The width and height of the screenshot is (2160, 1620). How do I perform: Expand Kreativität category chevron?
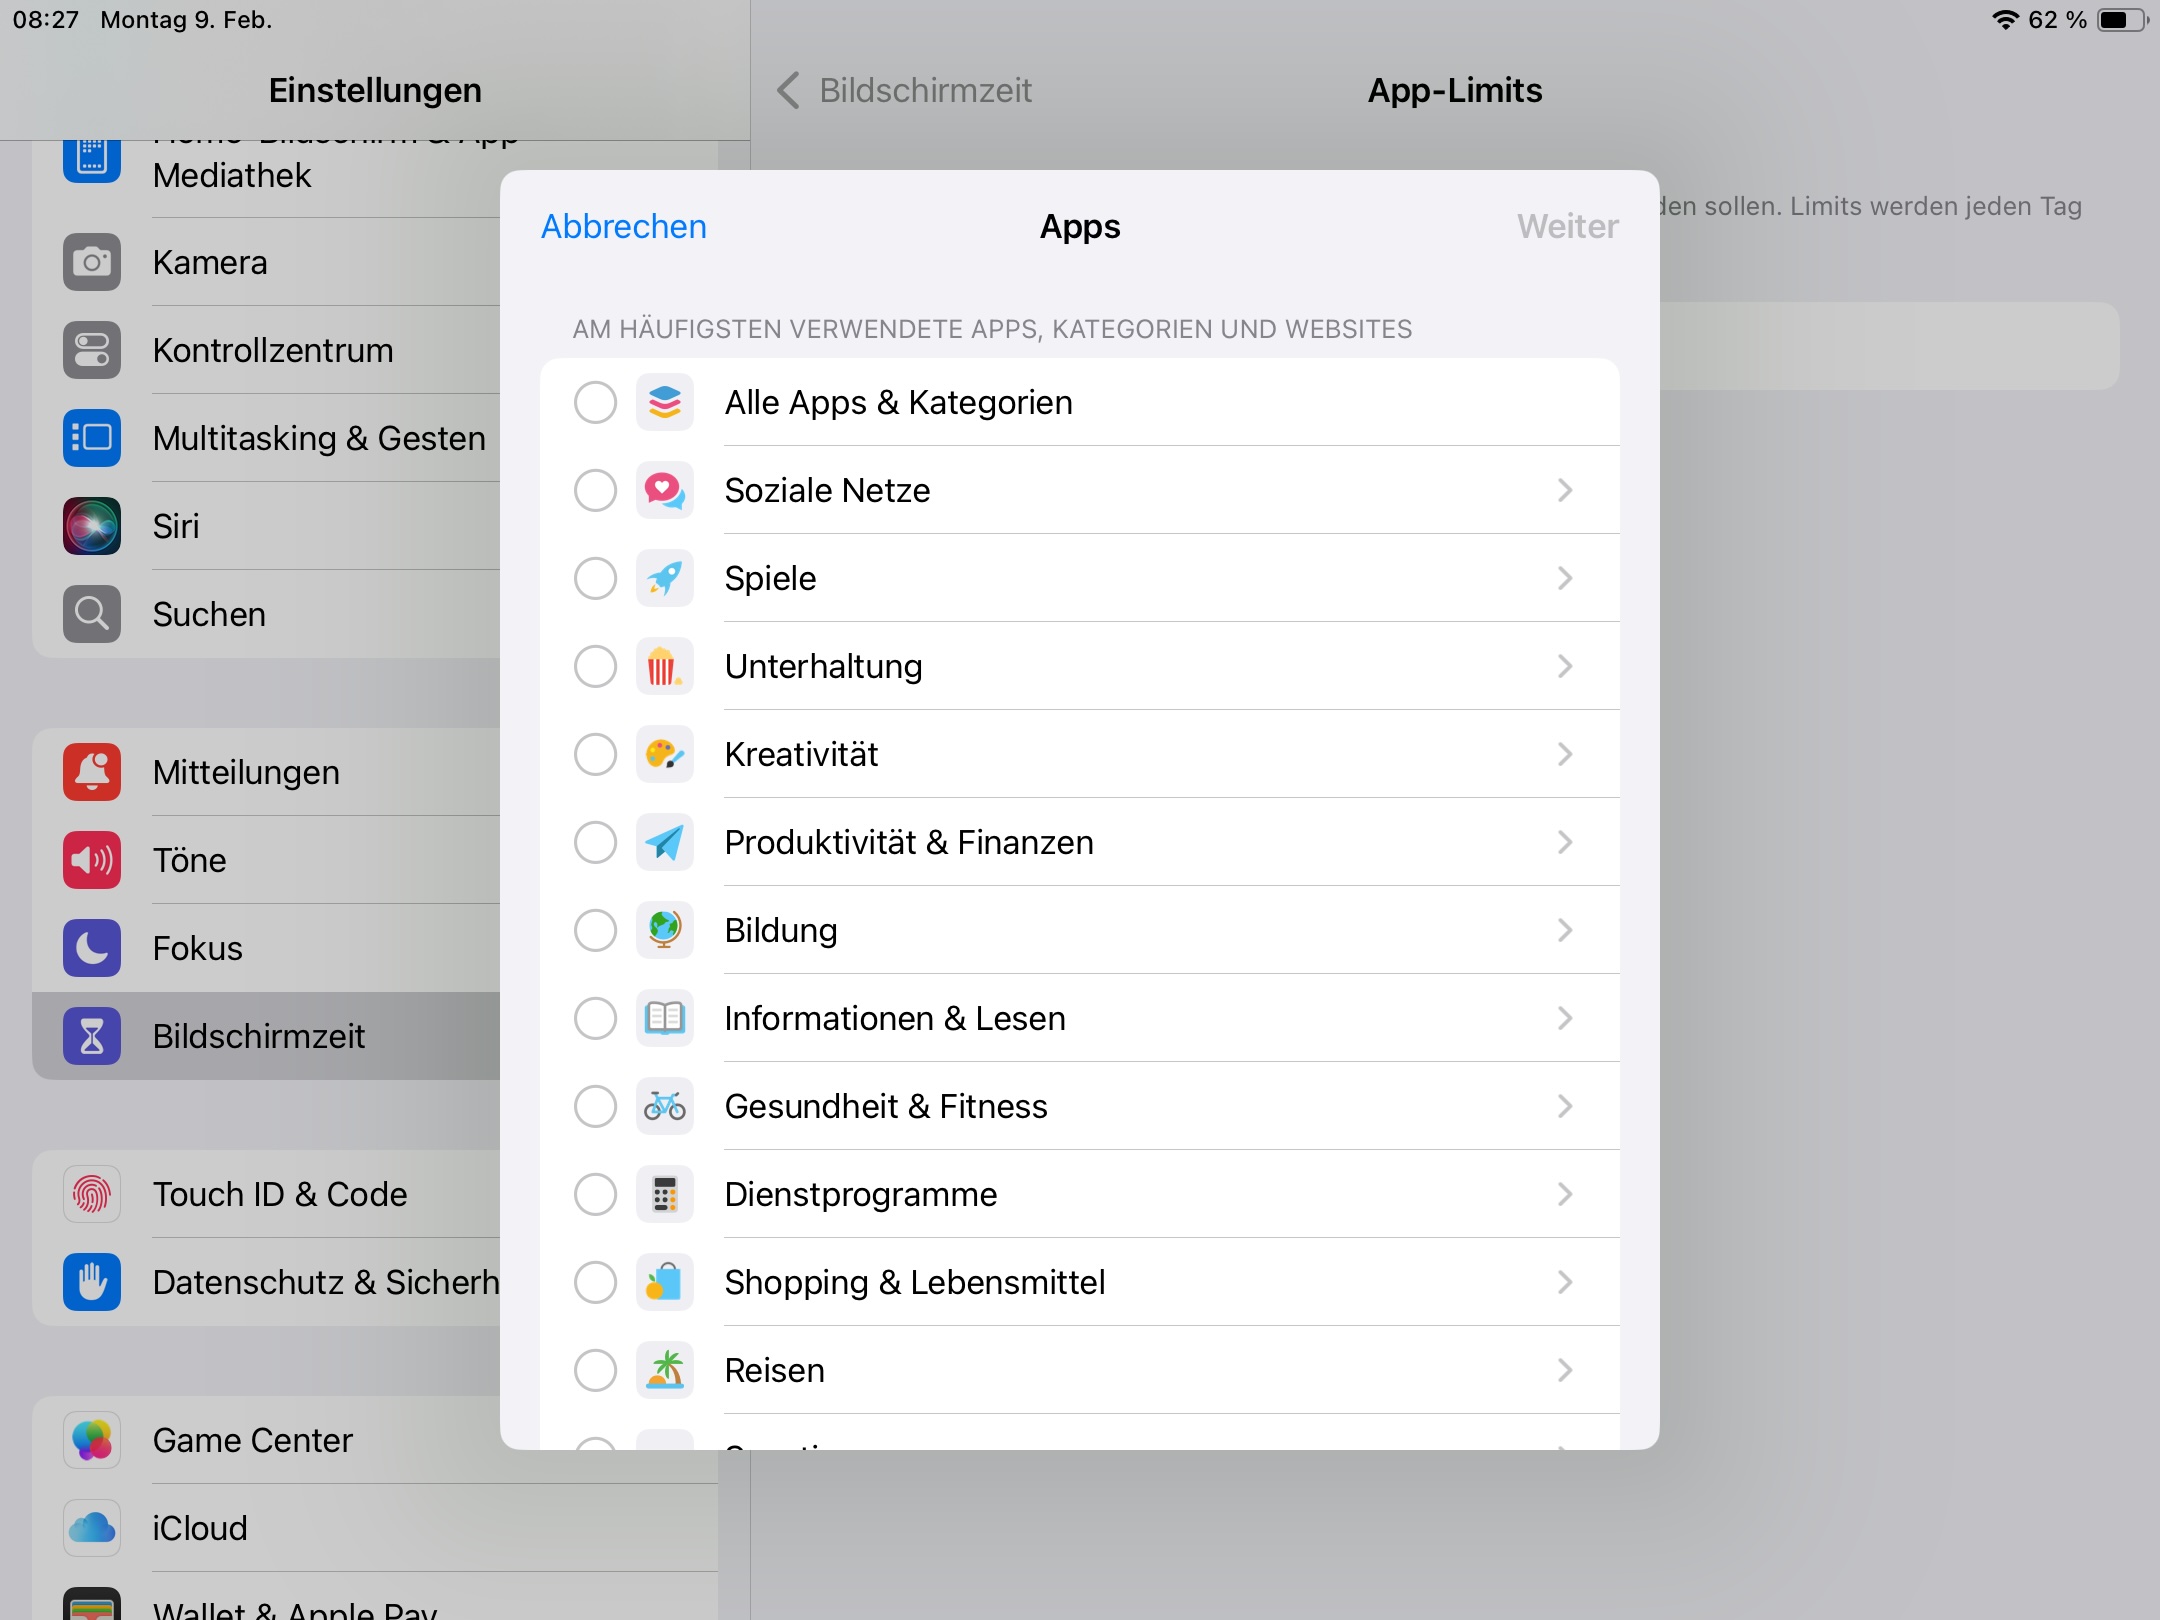pyautogui.click(x=1565, y=754)
